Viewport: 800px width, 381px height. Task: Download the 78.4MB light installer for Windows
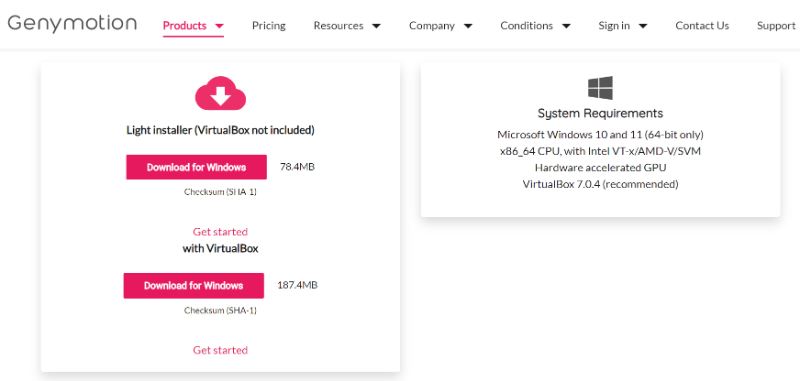coord(196,167)
